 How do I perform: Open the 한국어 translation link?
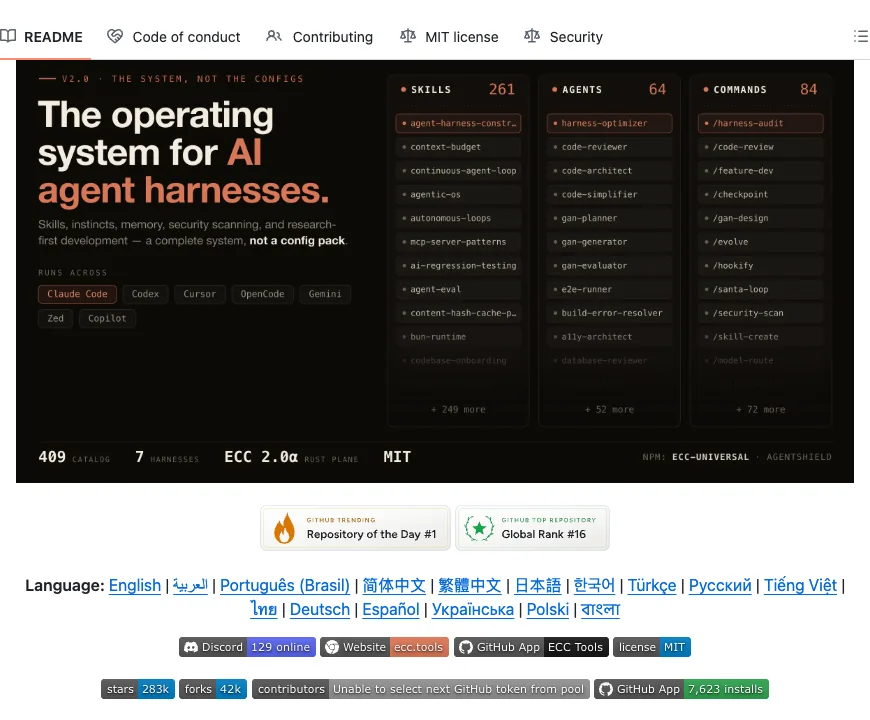tap(594, 585)
